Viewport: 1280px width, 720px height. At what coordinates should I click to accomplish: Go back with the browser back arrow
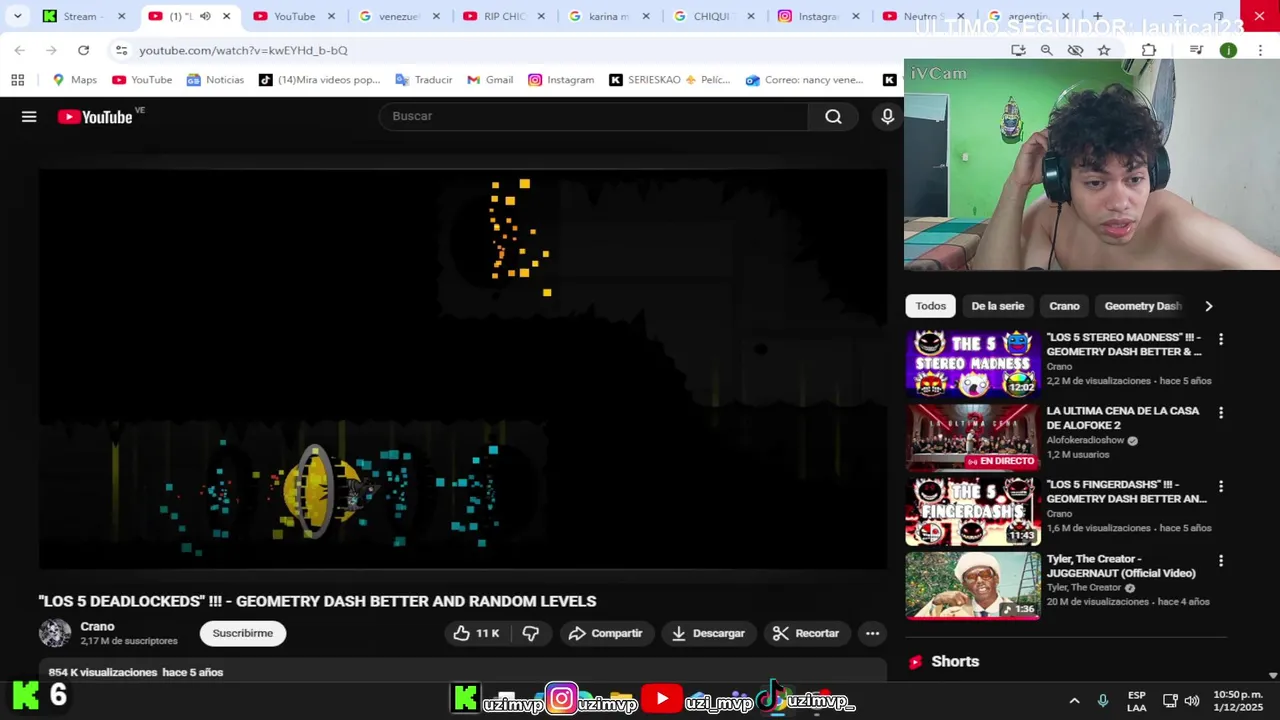click(x=20, y=50)
